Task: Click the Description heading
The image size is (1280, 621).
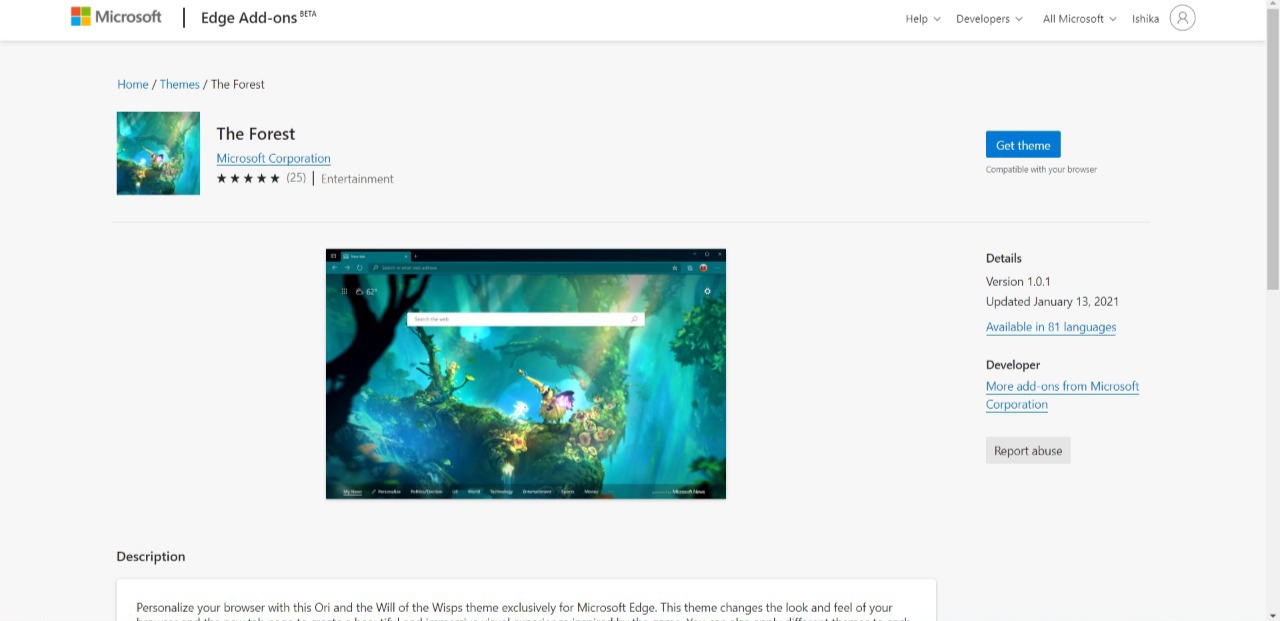Action: coord(151,556)
